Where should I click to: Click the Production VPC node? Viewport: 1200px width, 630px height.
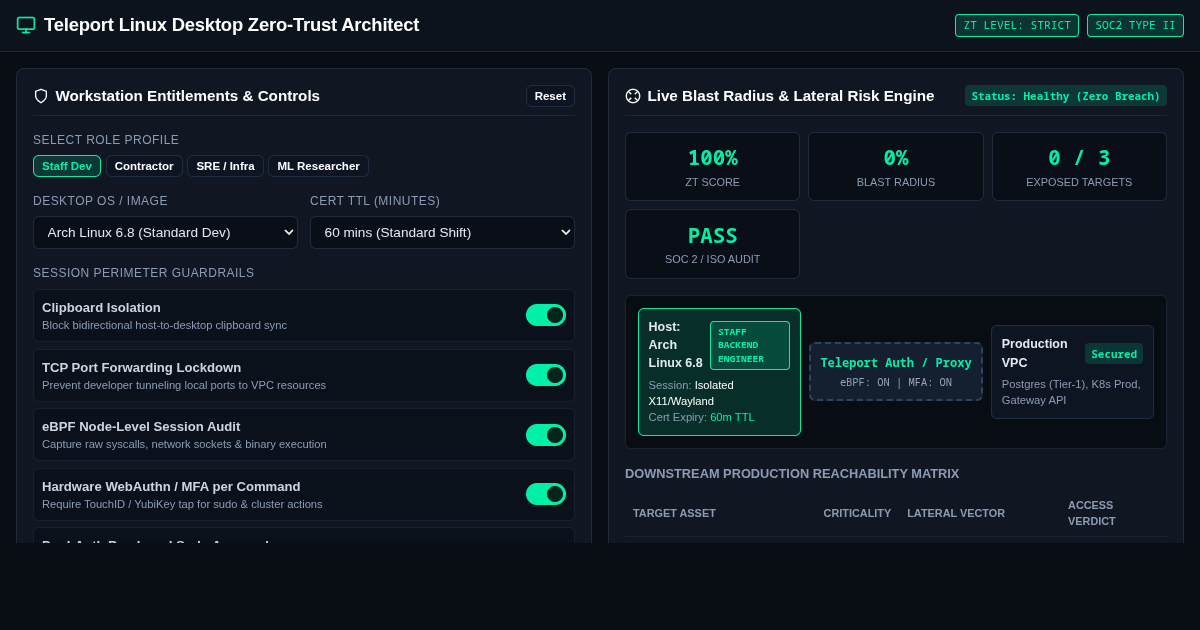(1072, 372)
